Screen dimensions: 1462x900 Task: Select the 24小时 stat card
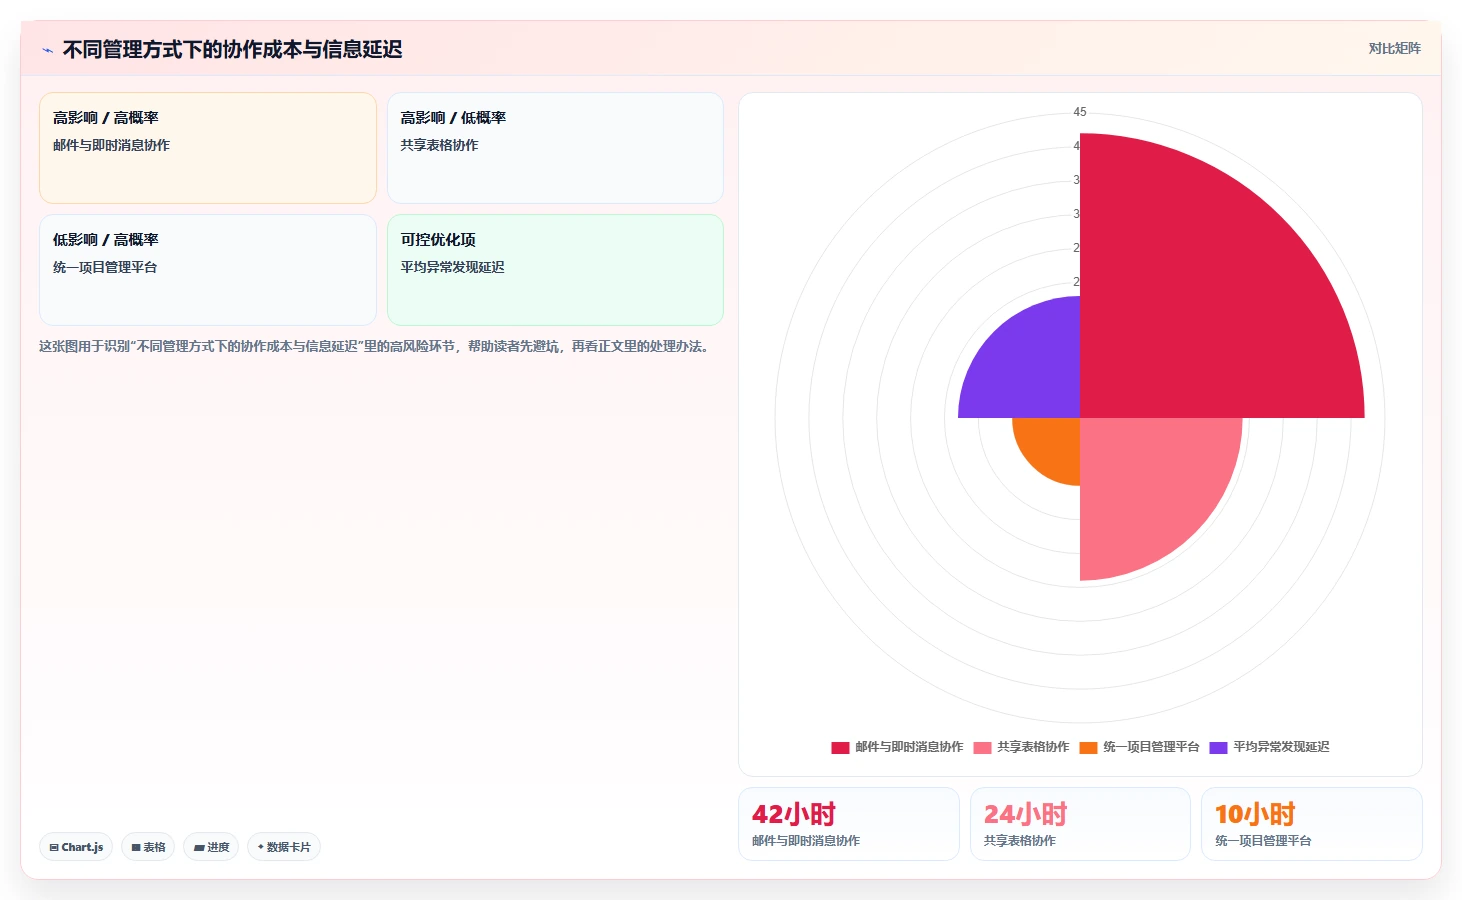coord(1080,824)
